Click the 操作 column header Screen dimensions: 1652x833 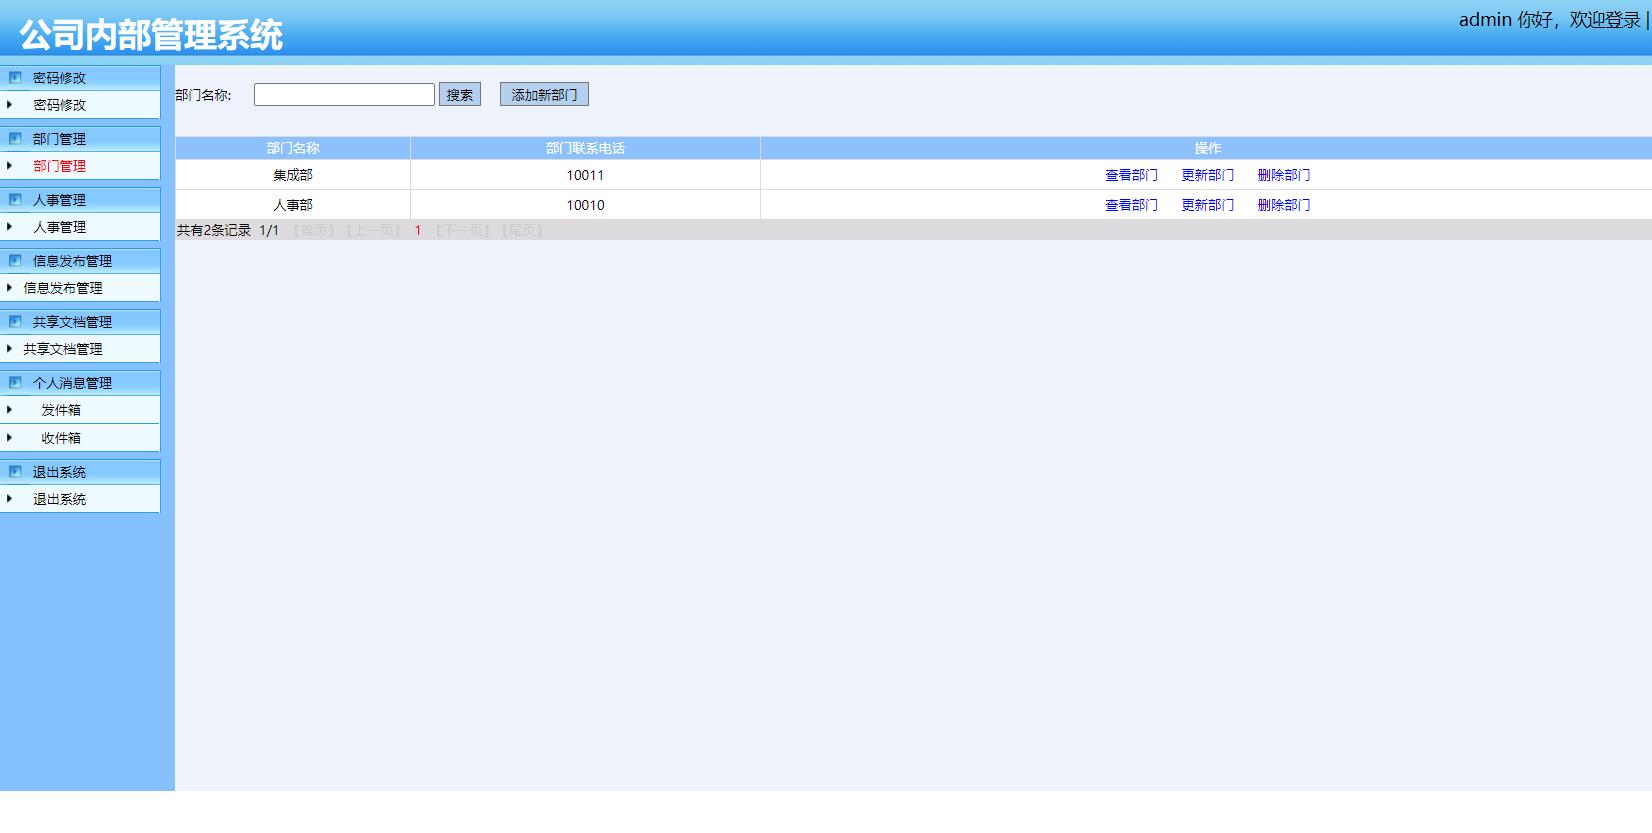click(x=1207, y=148)
